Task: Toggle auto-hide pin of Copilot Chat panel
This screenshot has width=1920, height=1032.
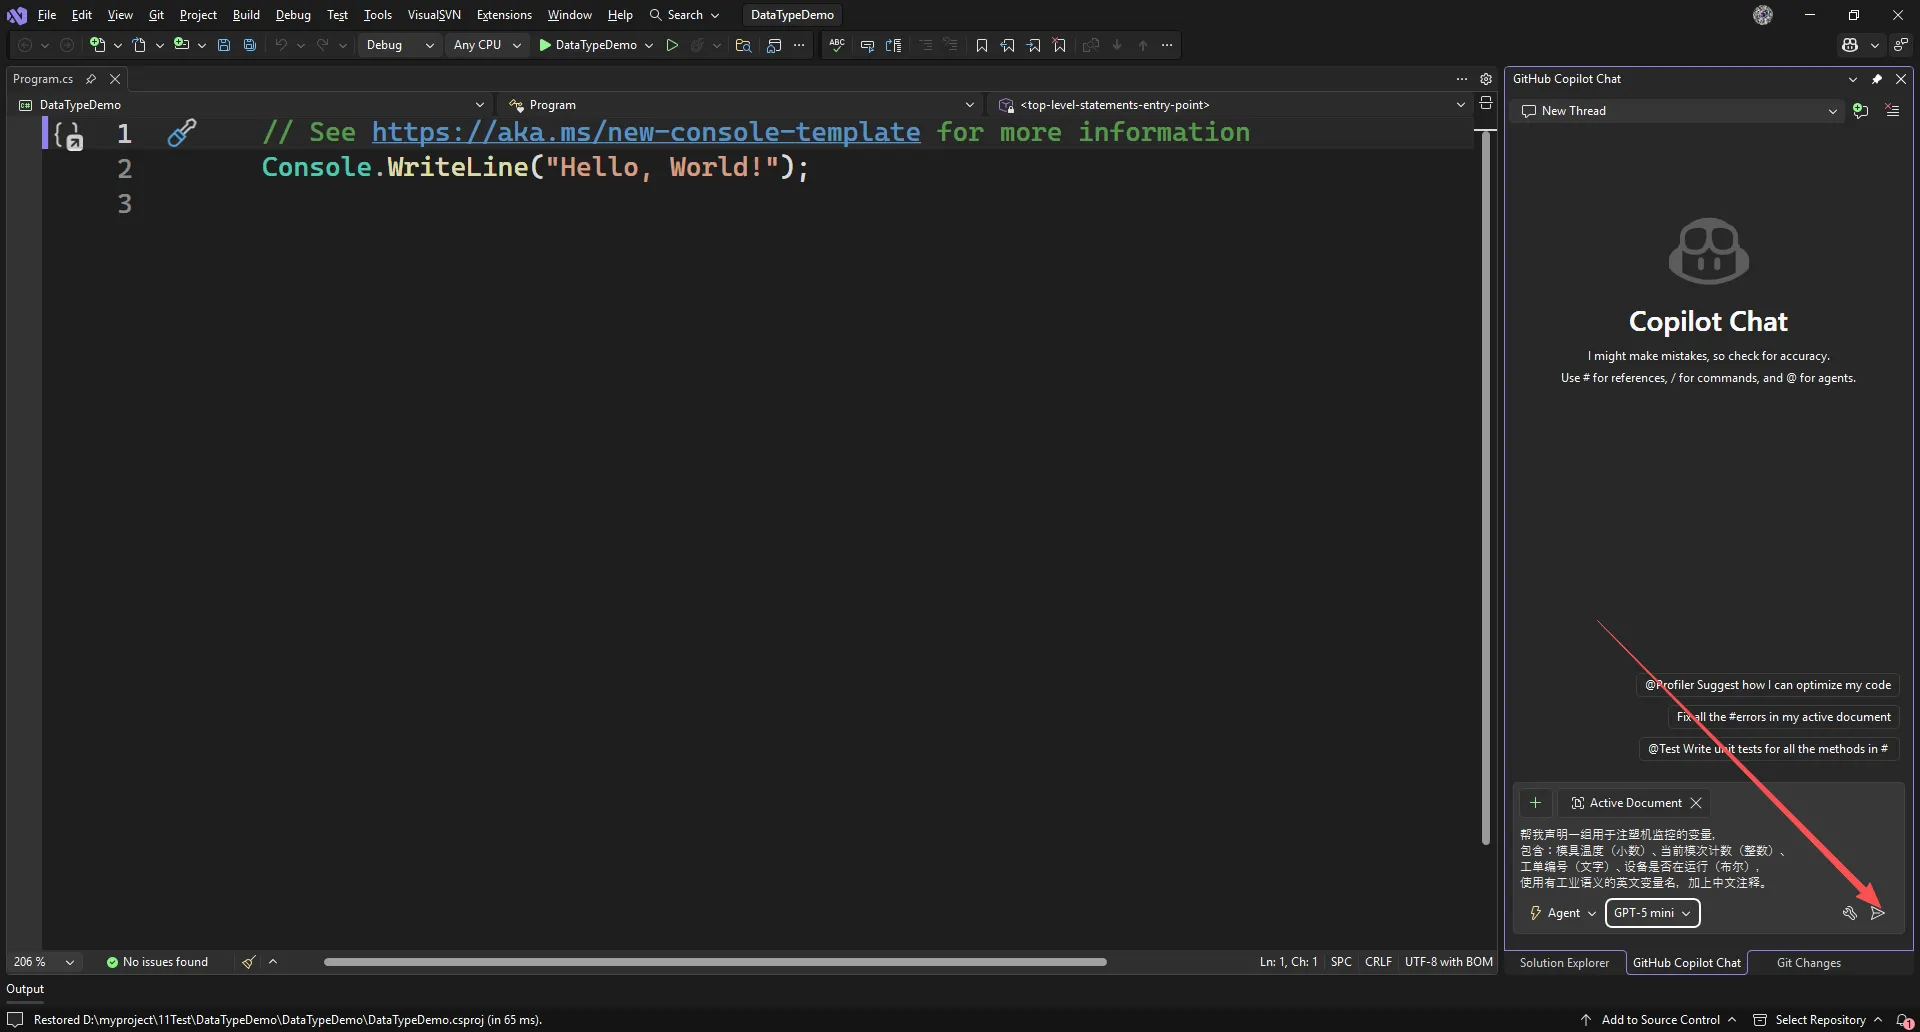Action: (1877, 79)
